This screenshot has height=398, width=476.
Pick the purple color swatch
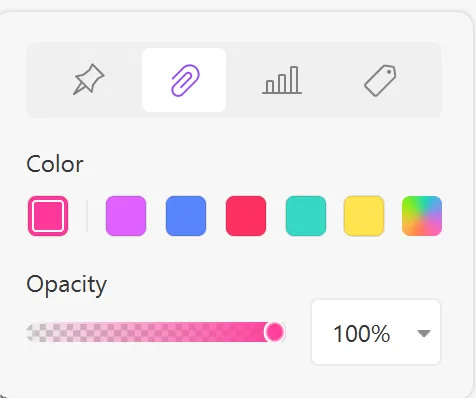126,216
